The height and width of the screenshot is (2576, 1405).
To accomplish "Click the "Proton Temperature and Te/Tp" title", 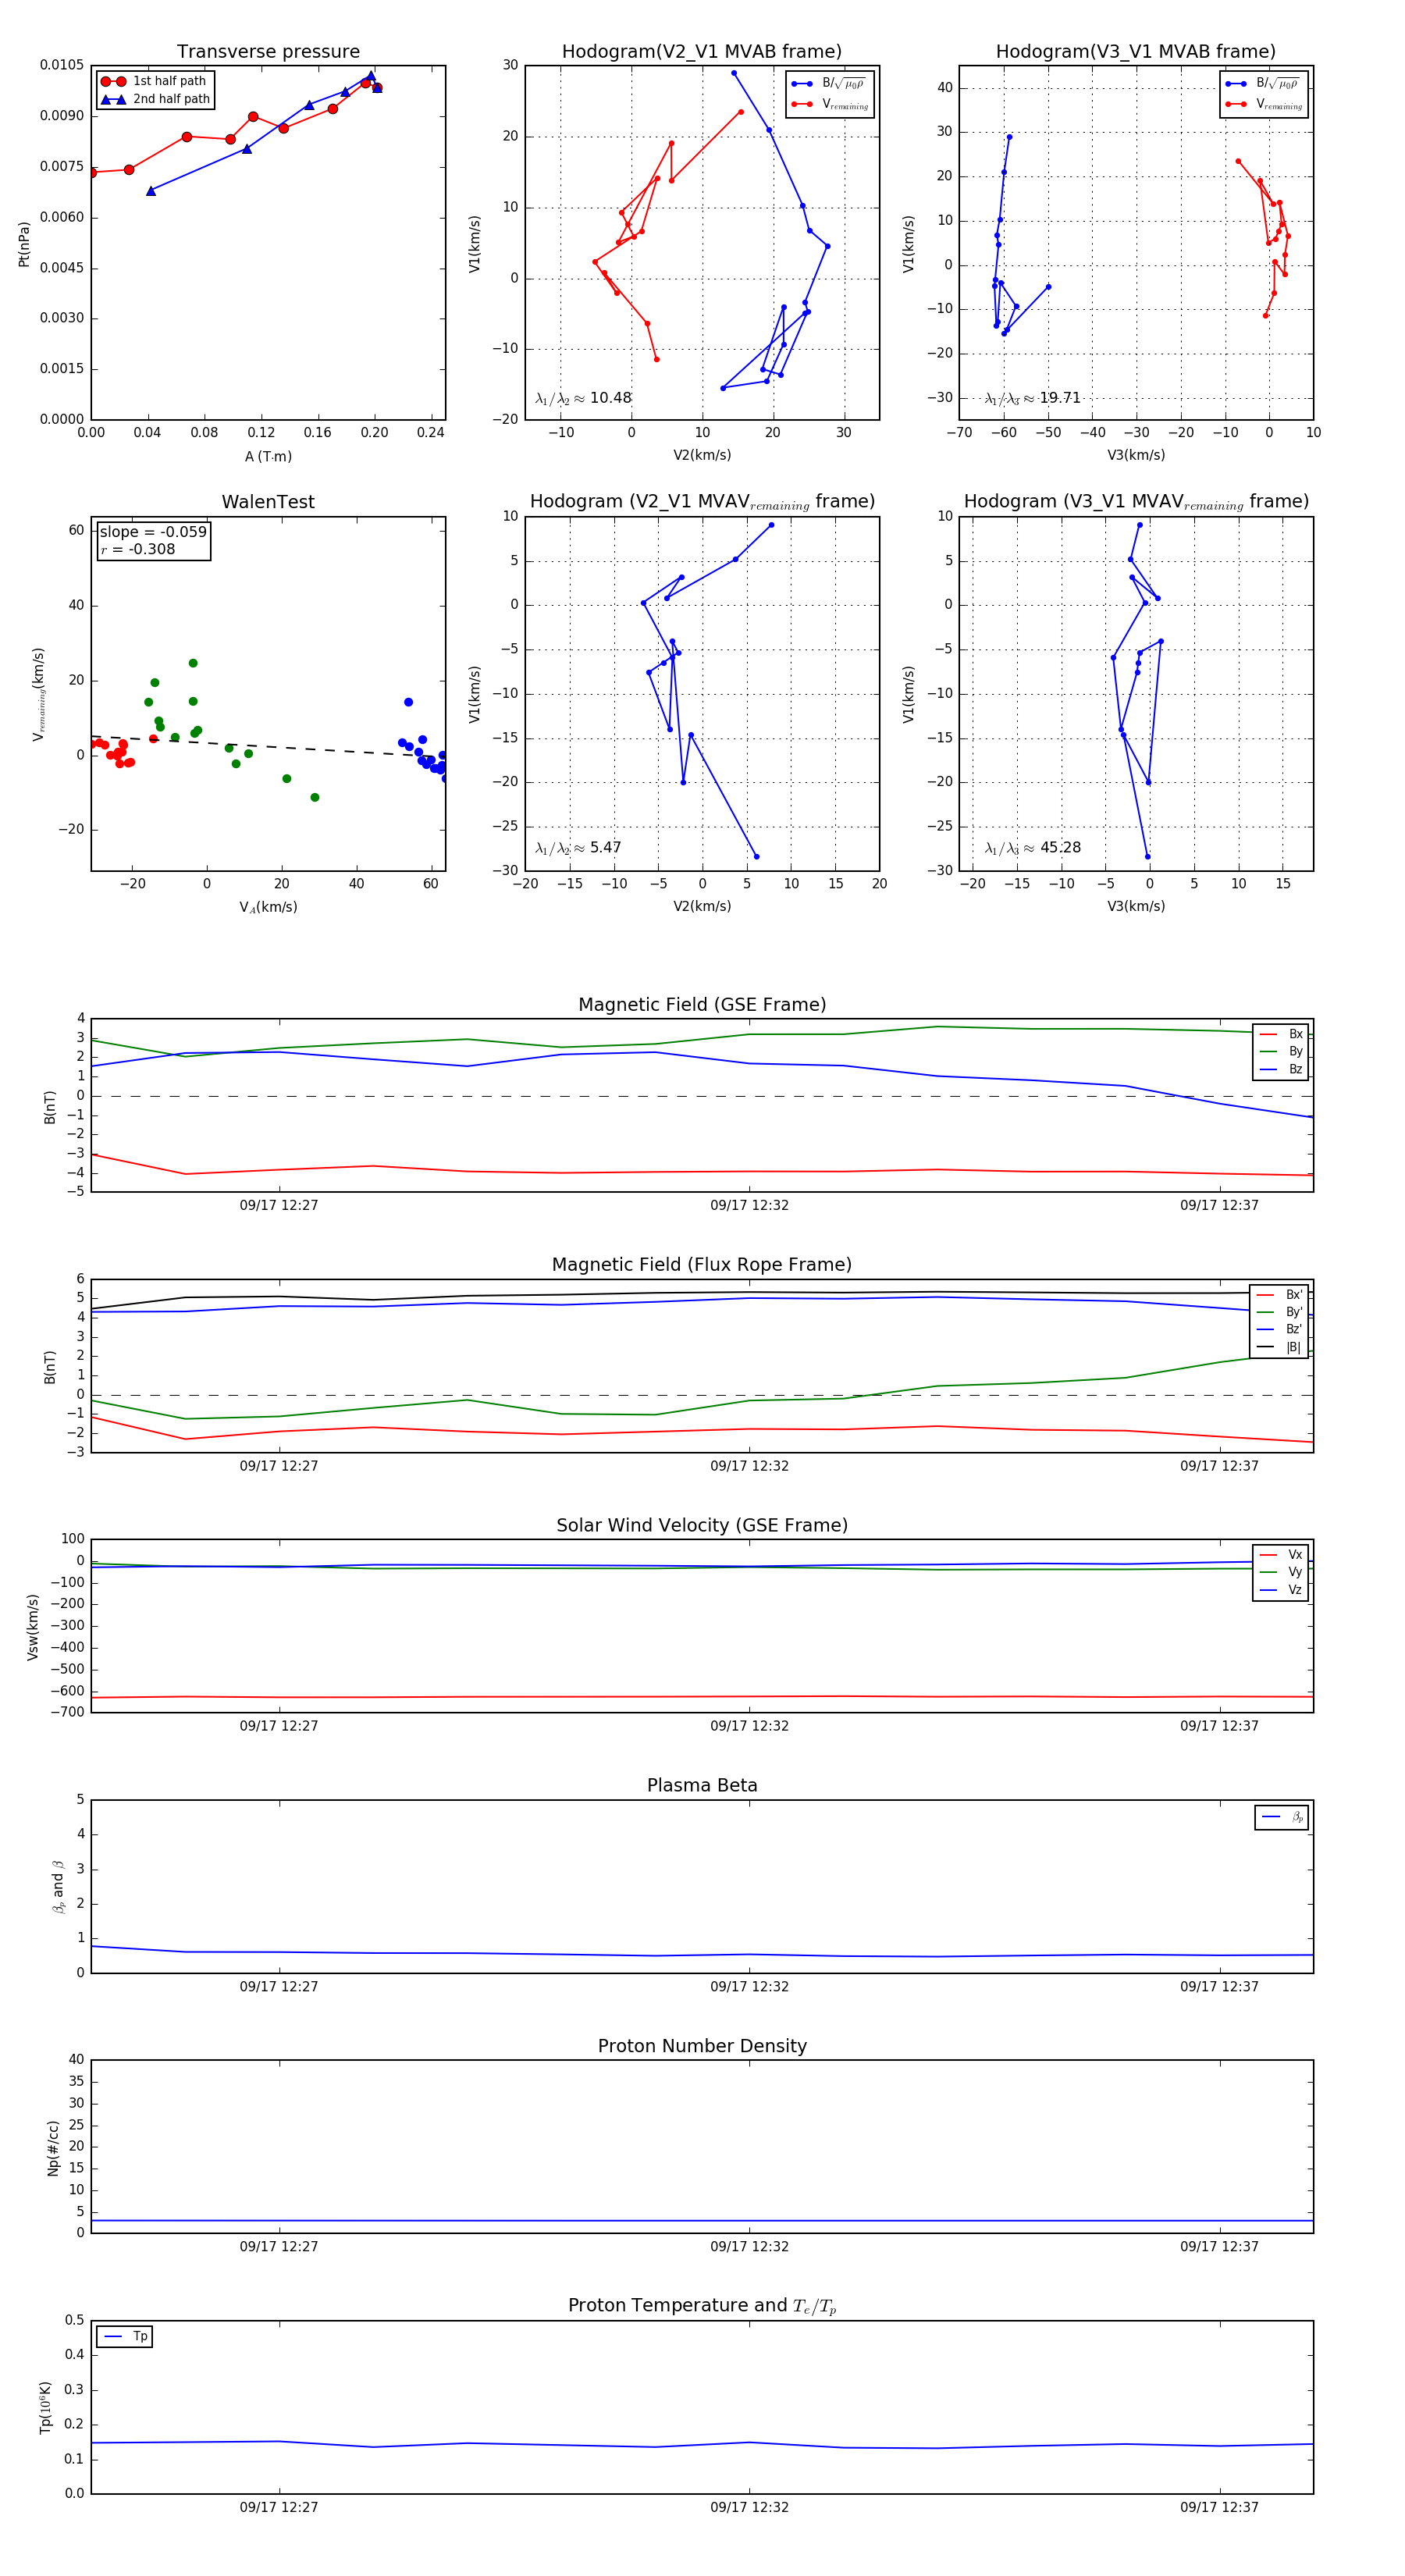I will click(x=702, y=2306).
